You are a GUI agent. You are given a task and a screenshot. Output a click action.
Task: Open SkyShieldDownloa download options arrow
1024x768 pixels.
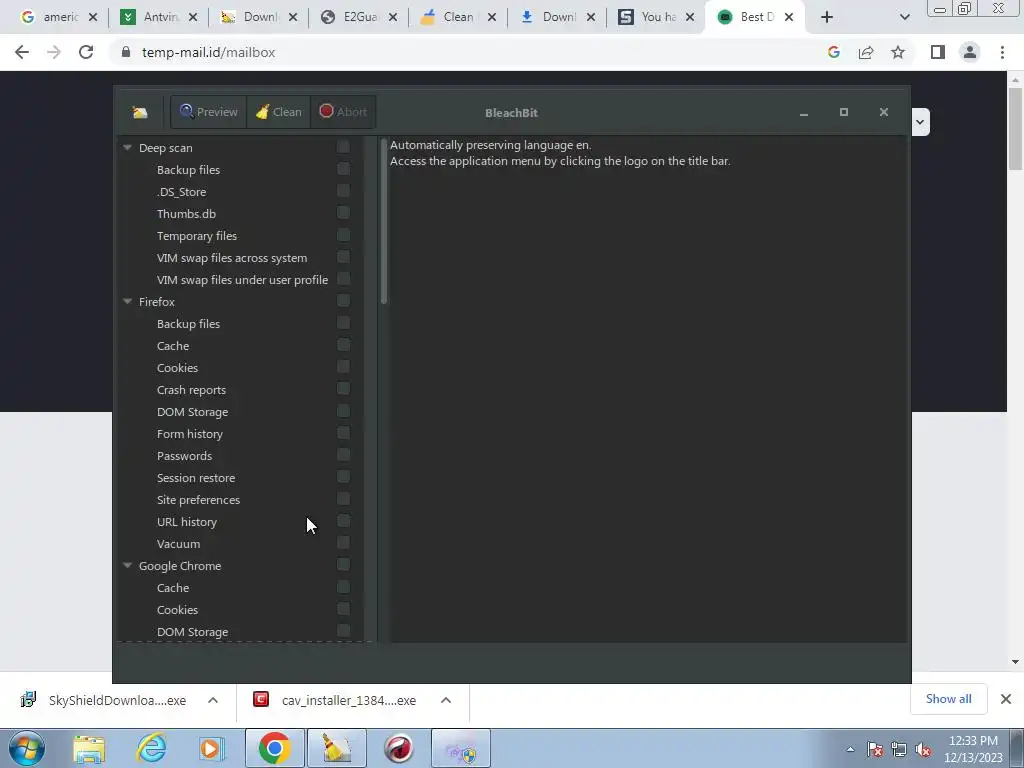click(x=213, y=700)
